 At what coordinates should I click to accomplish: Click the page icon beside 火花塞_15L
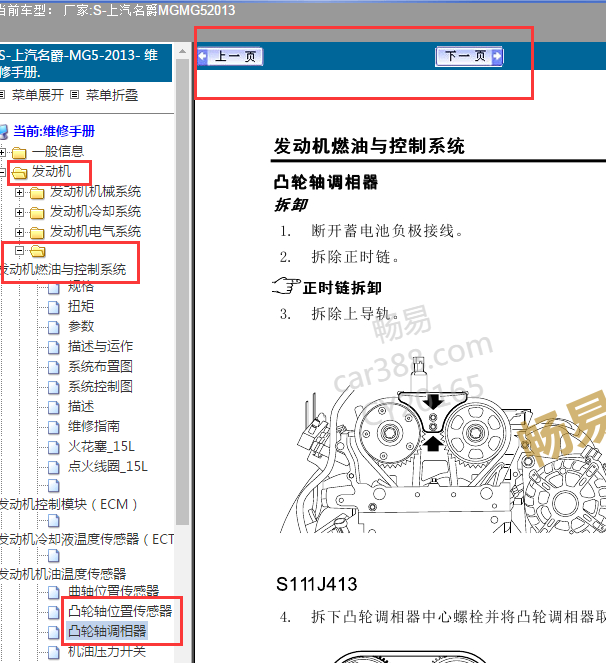pos(54,447)
